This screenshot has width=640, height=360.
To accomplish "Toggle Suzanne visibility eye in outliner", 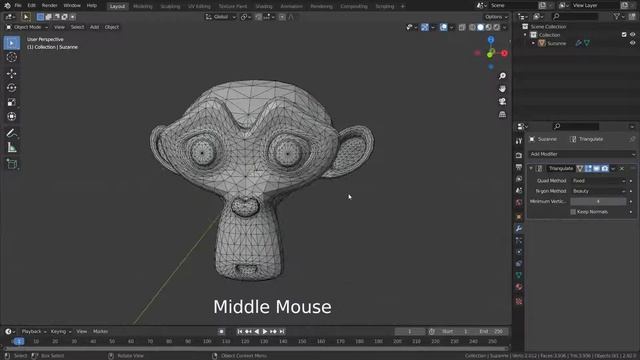I will (632, 43).
